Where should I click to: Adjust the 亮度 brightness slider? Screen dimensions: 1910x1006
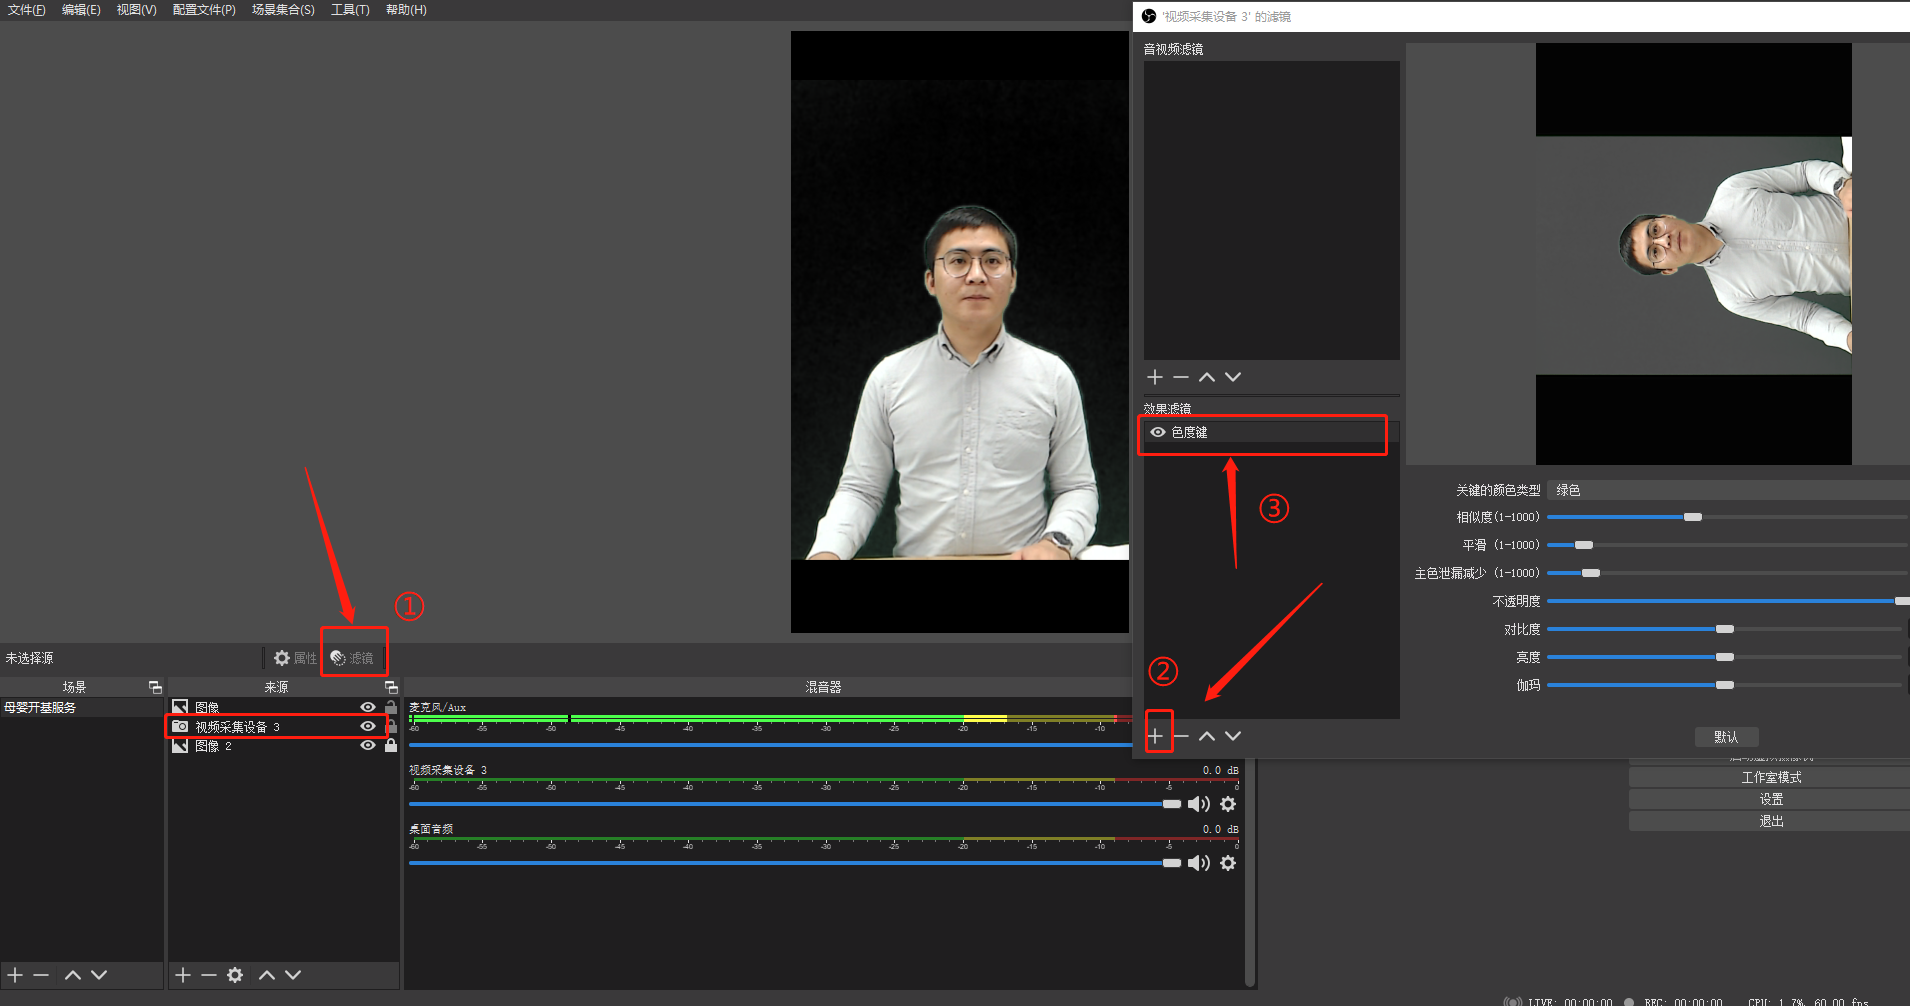(1725, 657)
